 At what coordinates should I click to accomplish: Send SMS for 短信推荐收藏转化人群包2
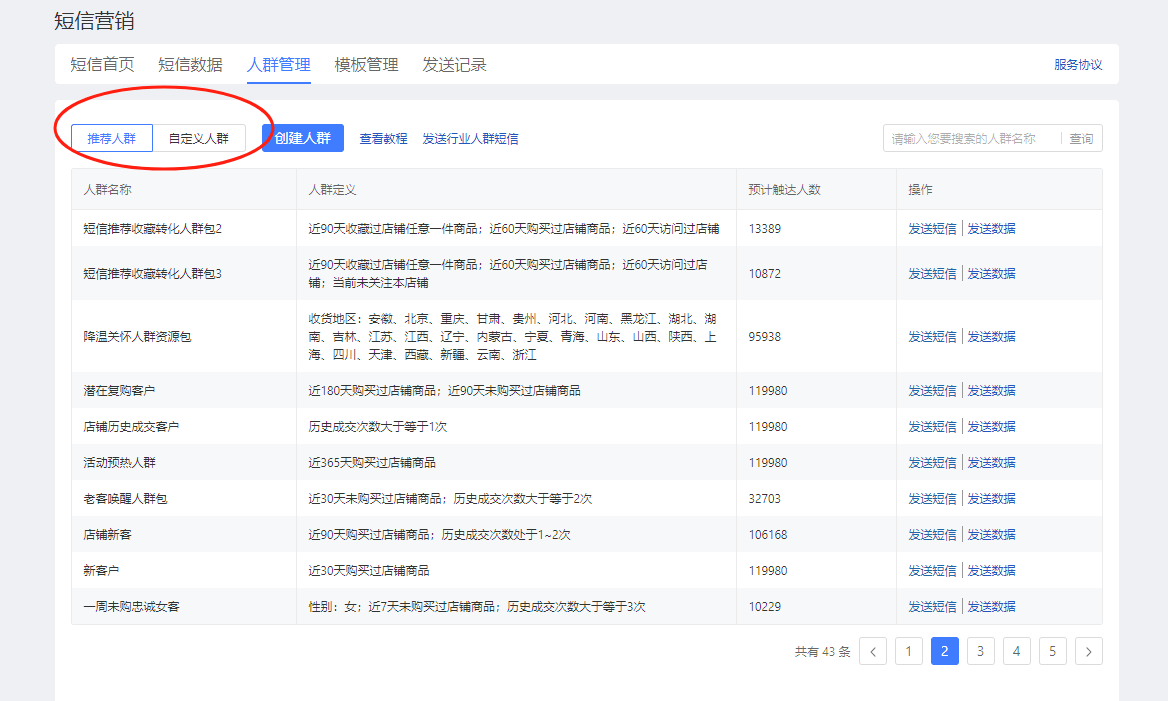932,229
